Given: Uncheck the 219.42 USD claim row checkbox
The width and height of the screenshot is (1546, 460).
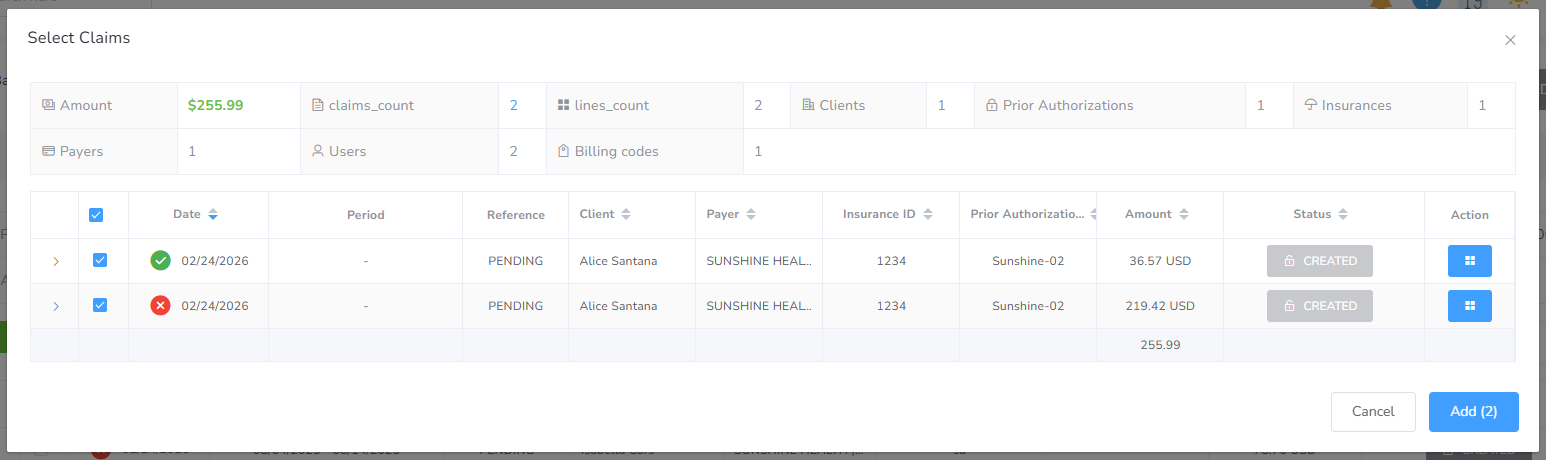Looking at the screenshot, I should [x=100, y=306].
